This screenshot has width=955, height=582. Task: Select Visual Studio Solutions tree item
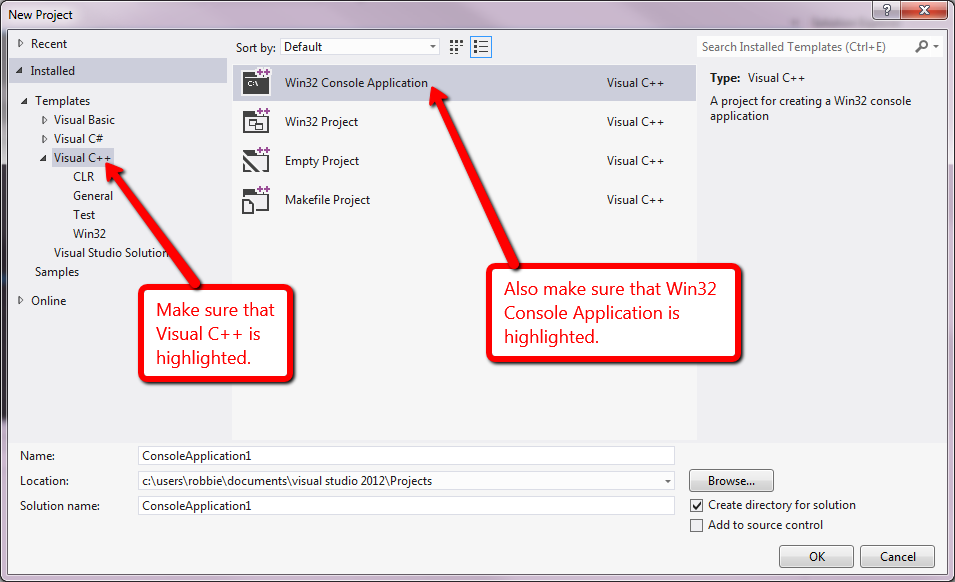point(110,253)
